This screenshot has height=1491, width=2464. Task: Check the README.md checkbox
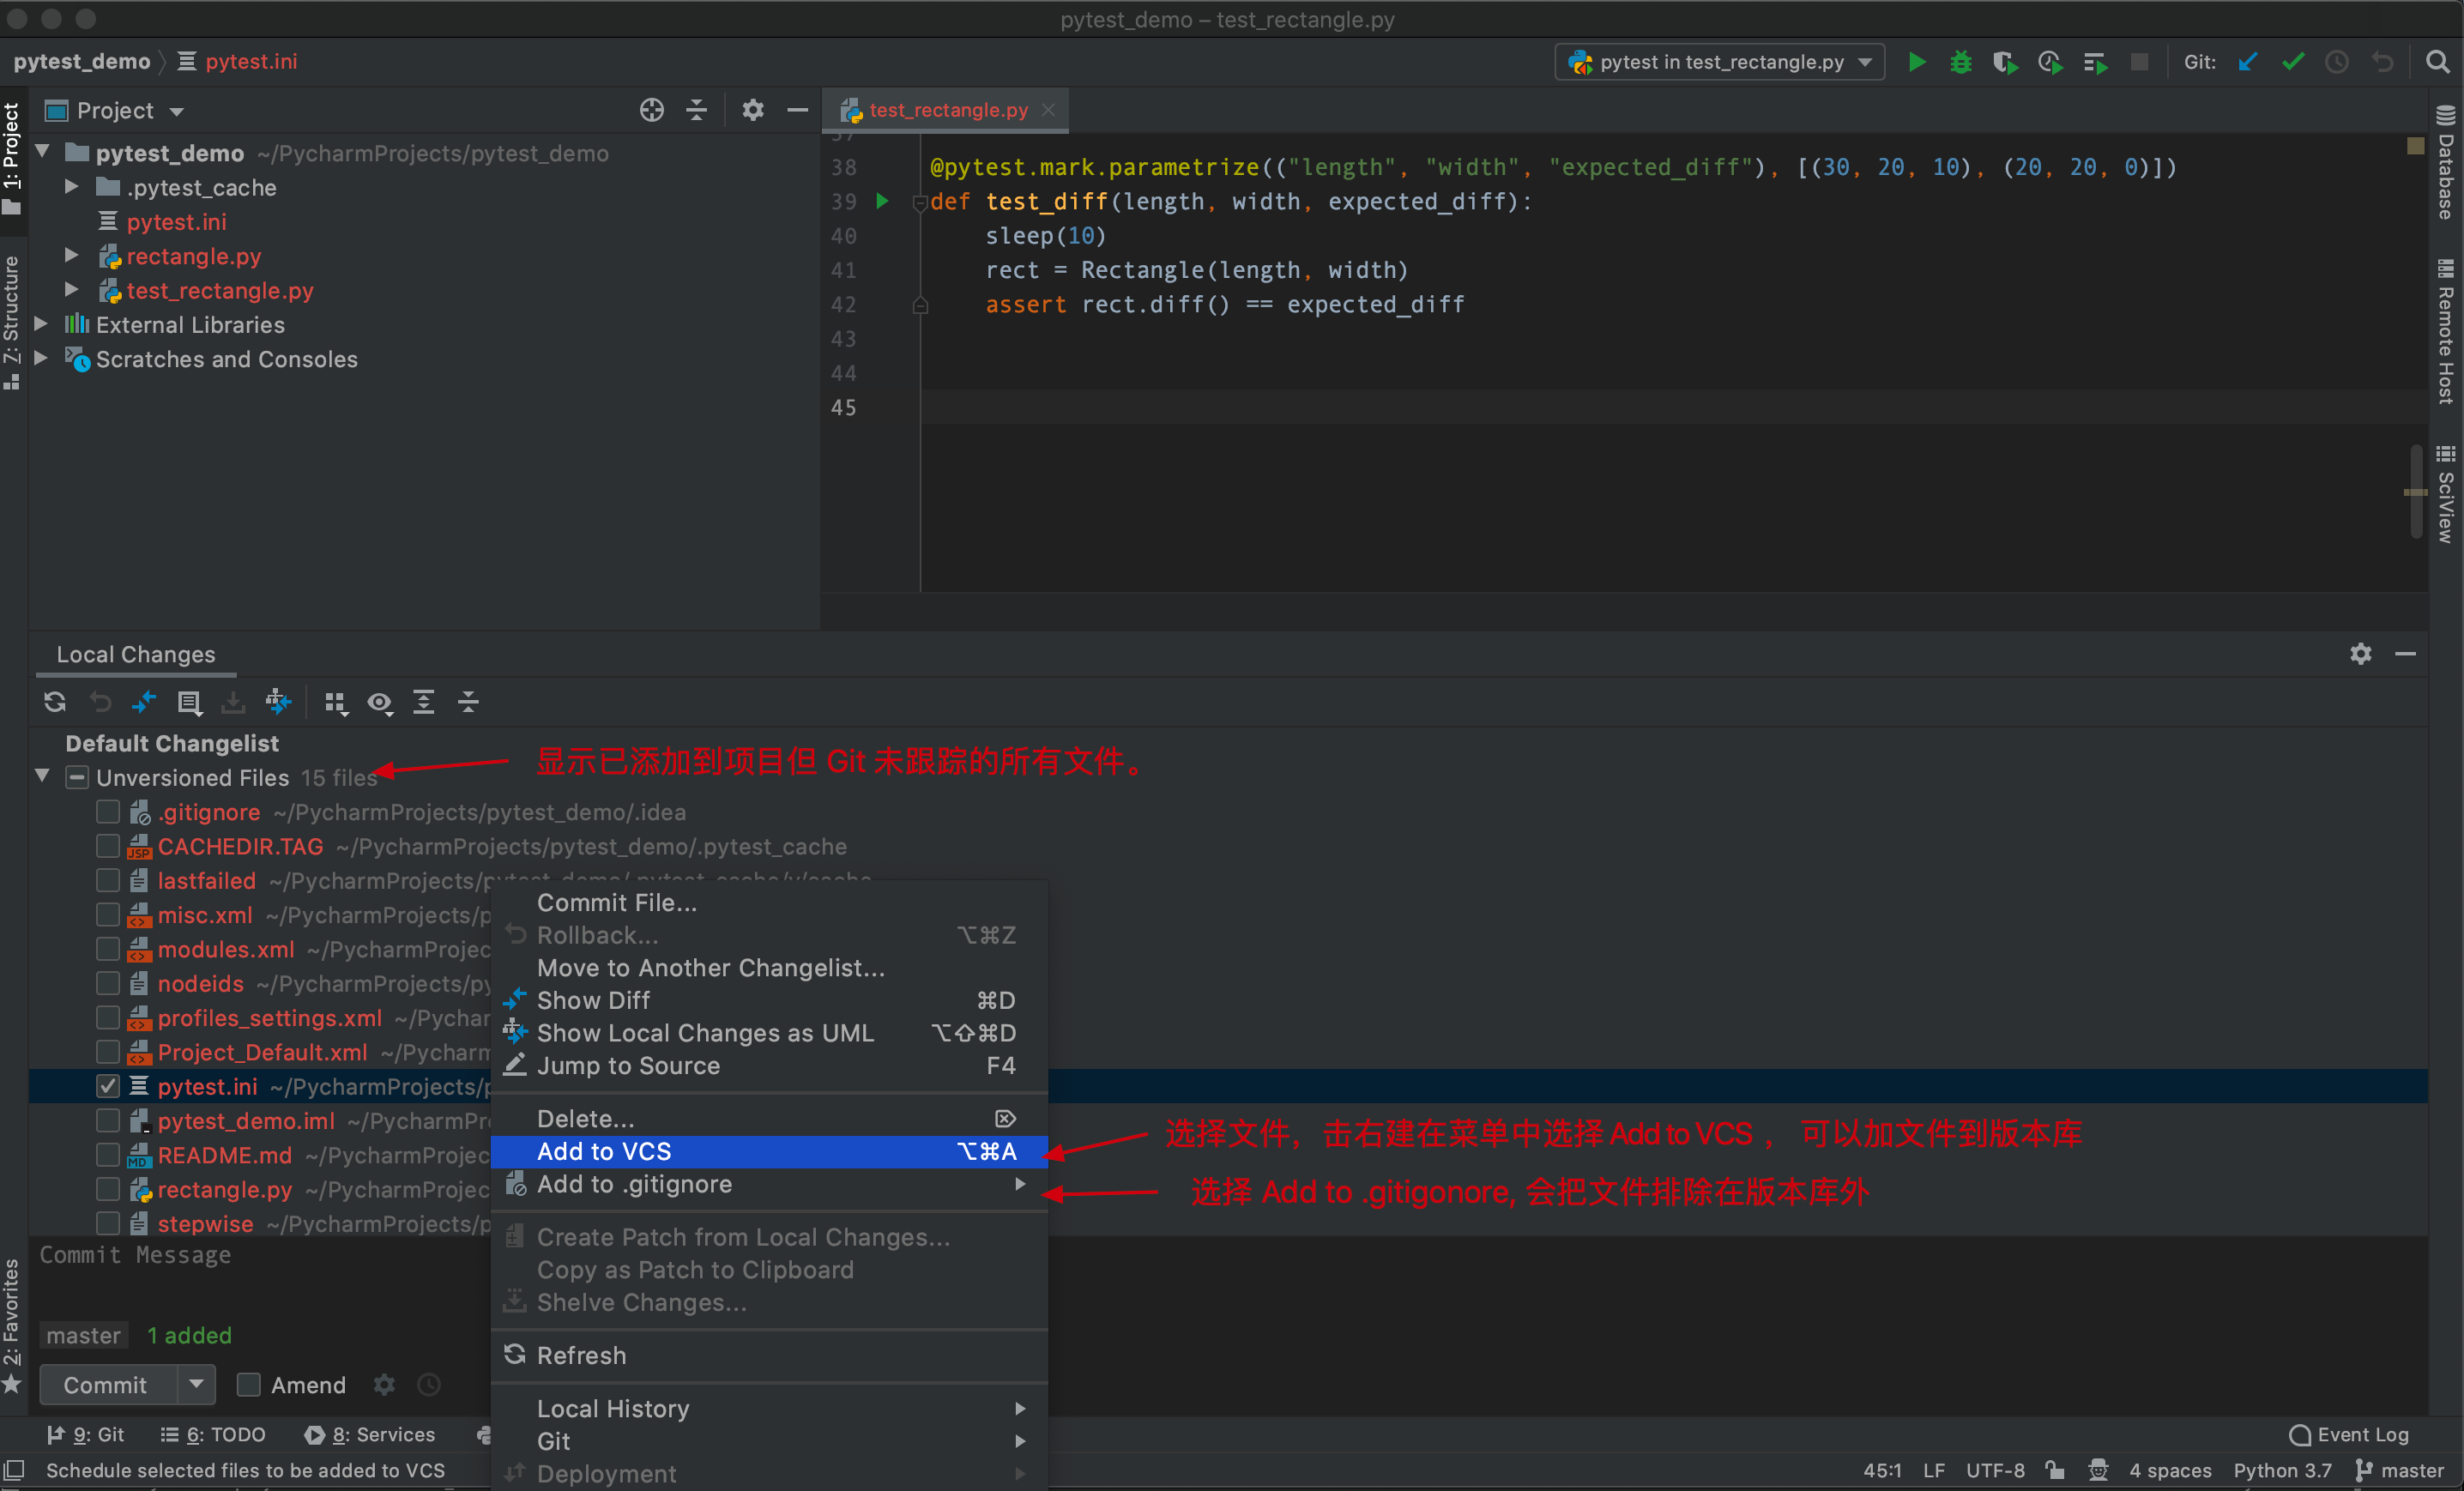click(108, 1155)
